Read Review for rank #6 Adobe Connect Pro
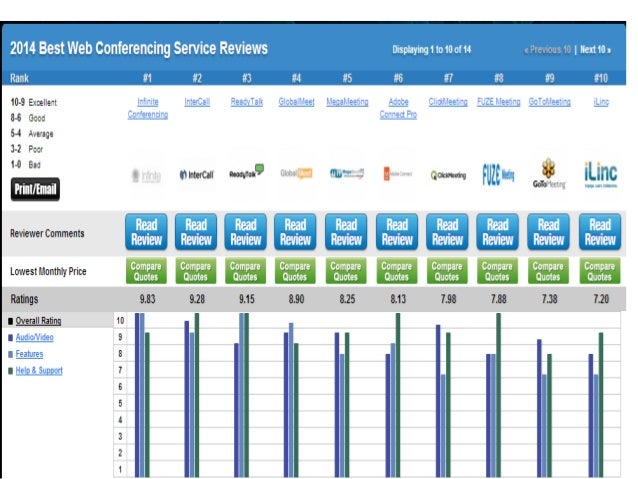 click(397, 232)
